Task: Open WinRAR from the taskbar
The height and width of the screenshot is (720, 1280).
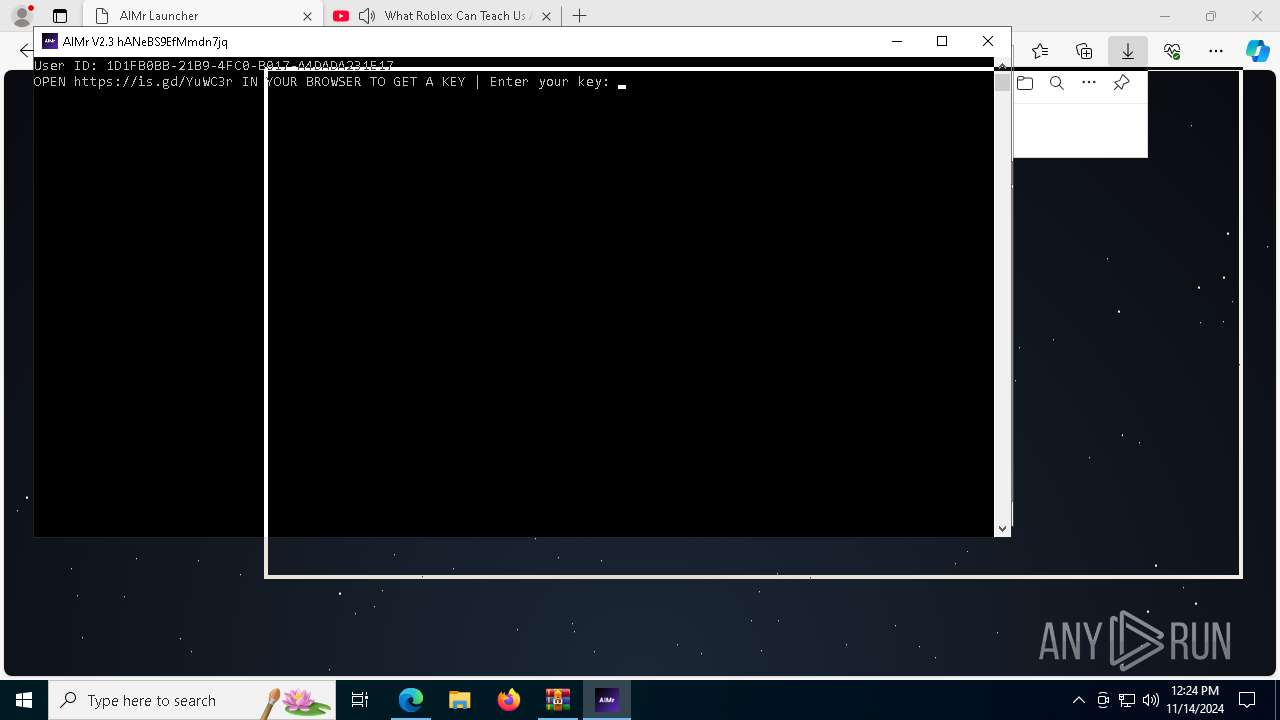Action: click(557, 700)
